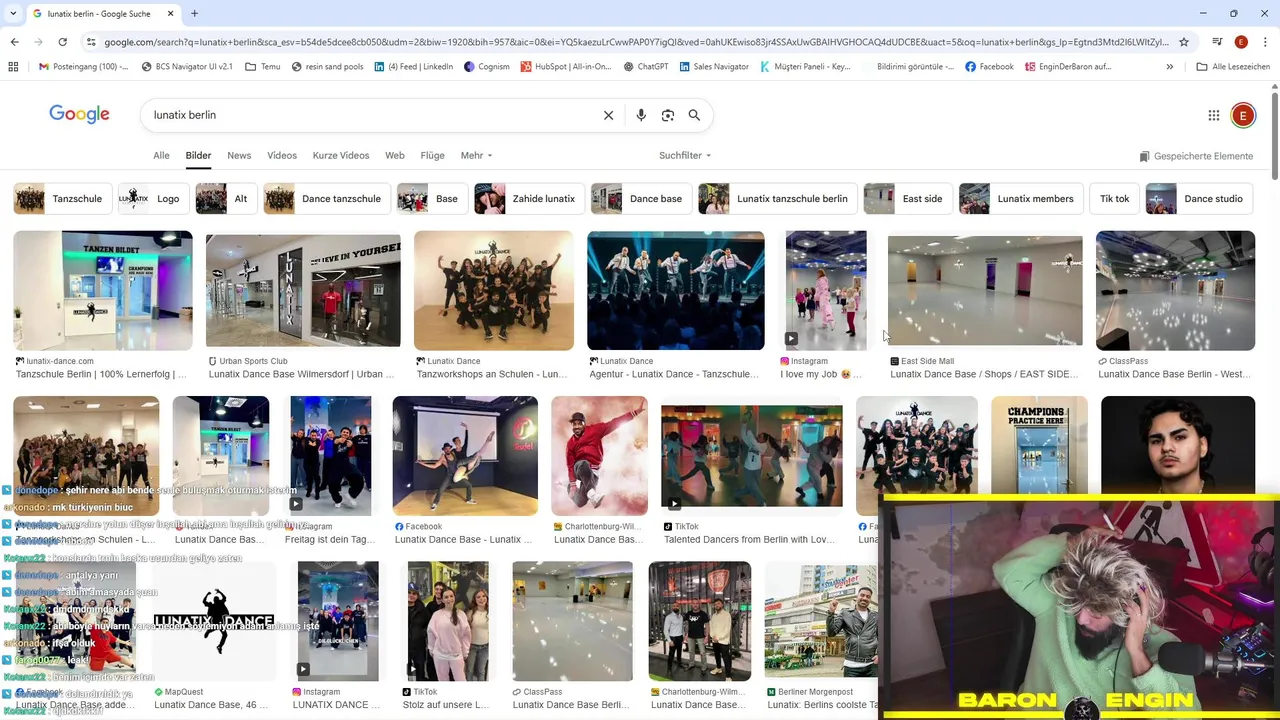Open Chrome menu three-dot icon
Image resolution: width=1280 pixels, height=720 pixels.
point(1265,42)
